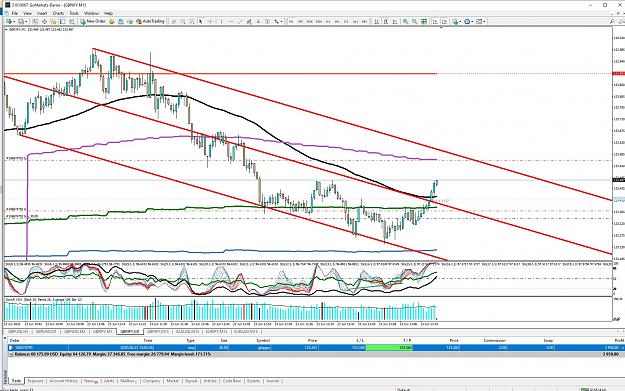Open the View menu

(x=27, y=13)
